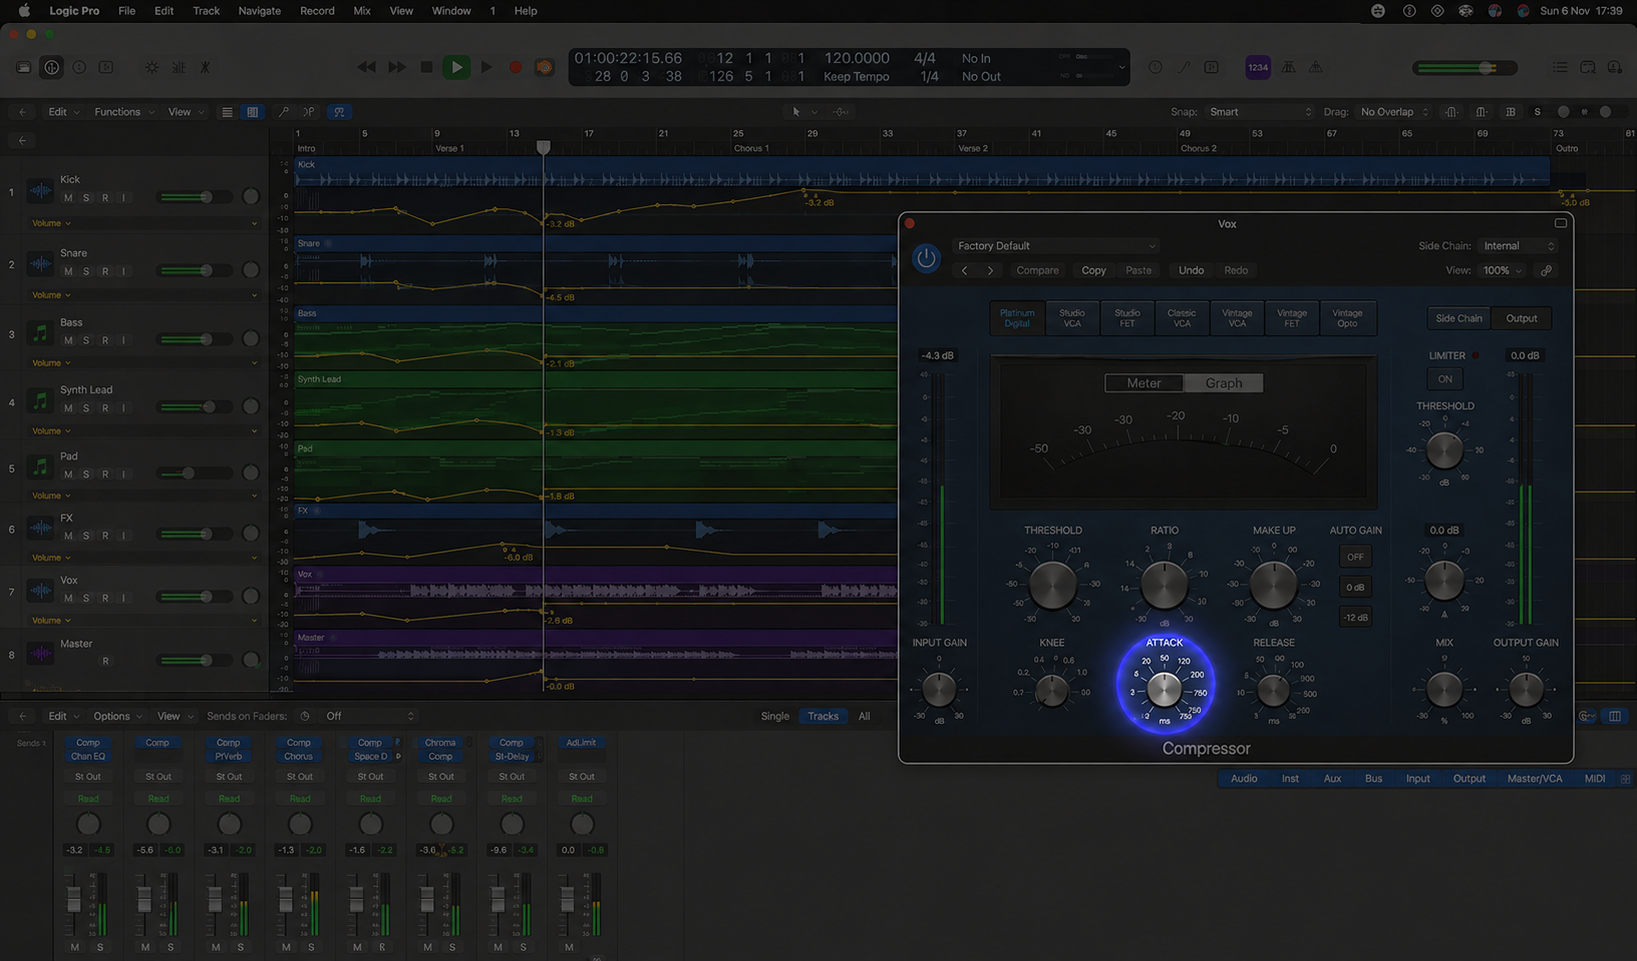This screenshot has height=961, width=1637.
Task: Click the Kick track waveform icon
Action: (40, 190)
